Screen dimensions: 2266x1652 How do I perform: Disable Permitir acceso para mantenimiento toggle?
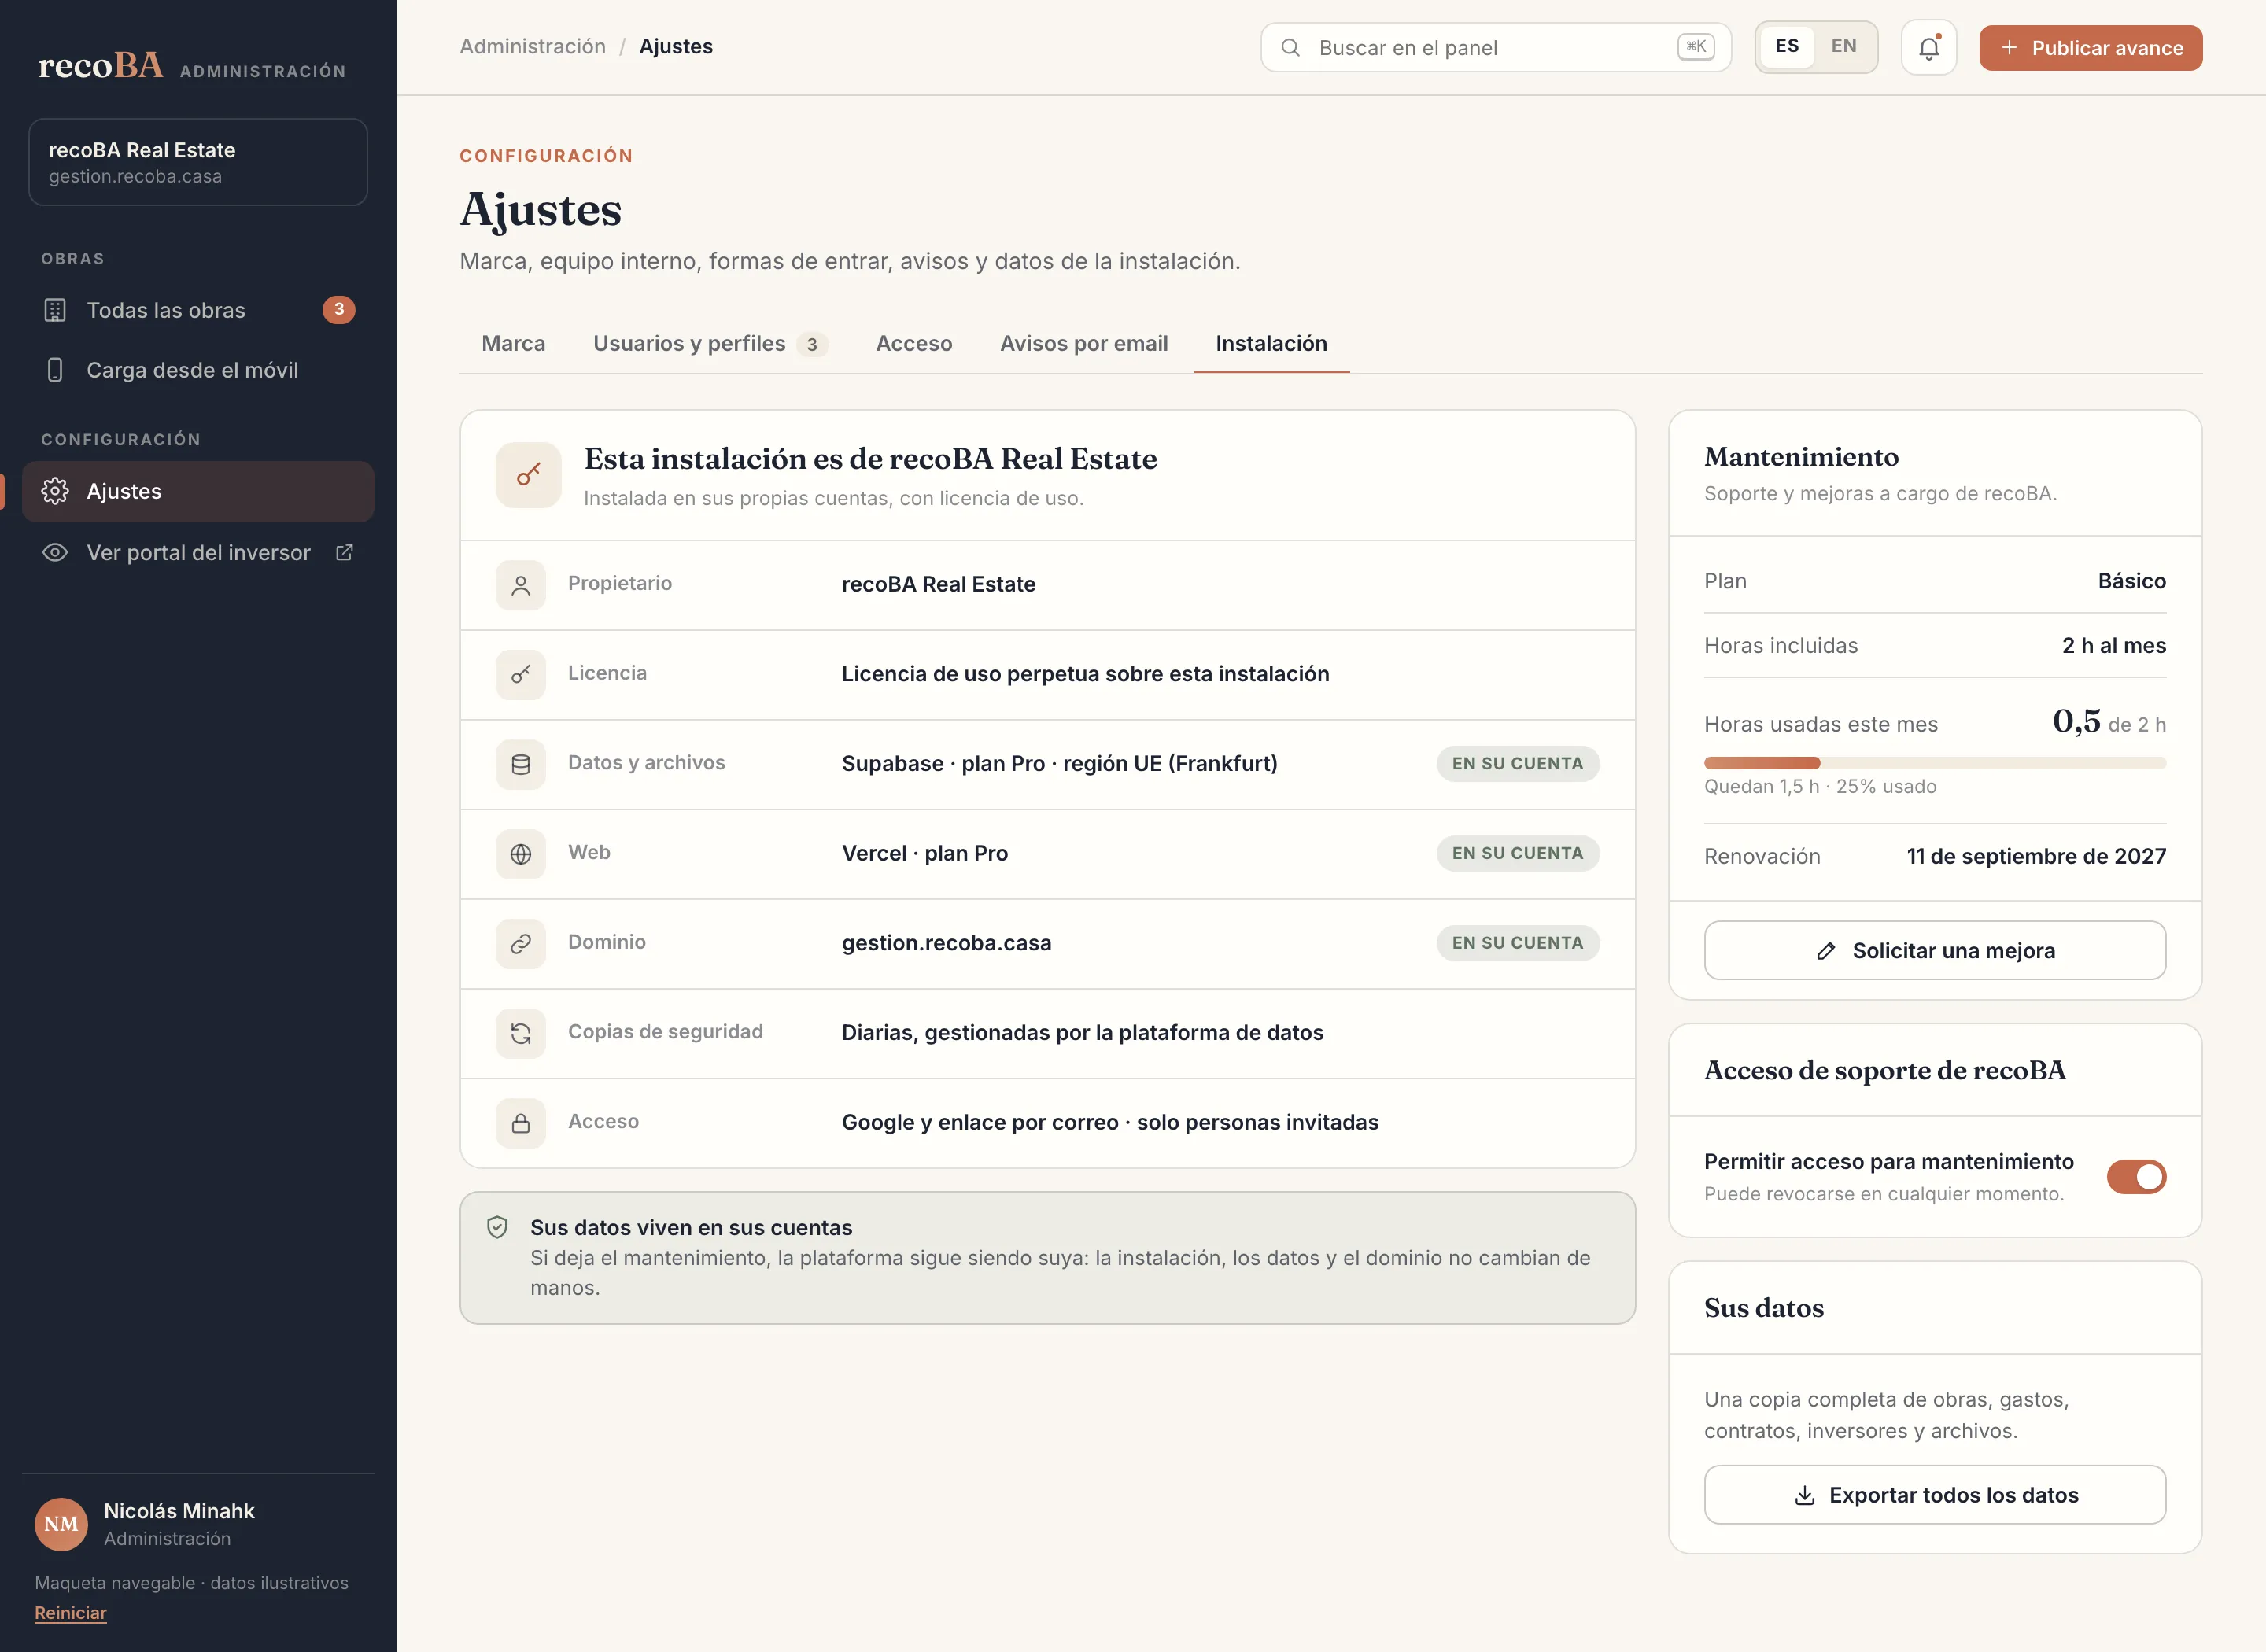[x=2136, y=1177]
